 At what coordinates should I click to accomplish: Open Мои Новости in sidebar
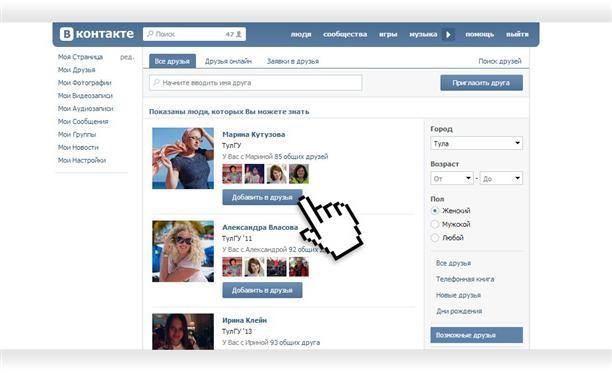(x=78, y=147)
